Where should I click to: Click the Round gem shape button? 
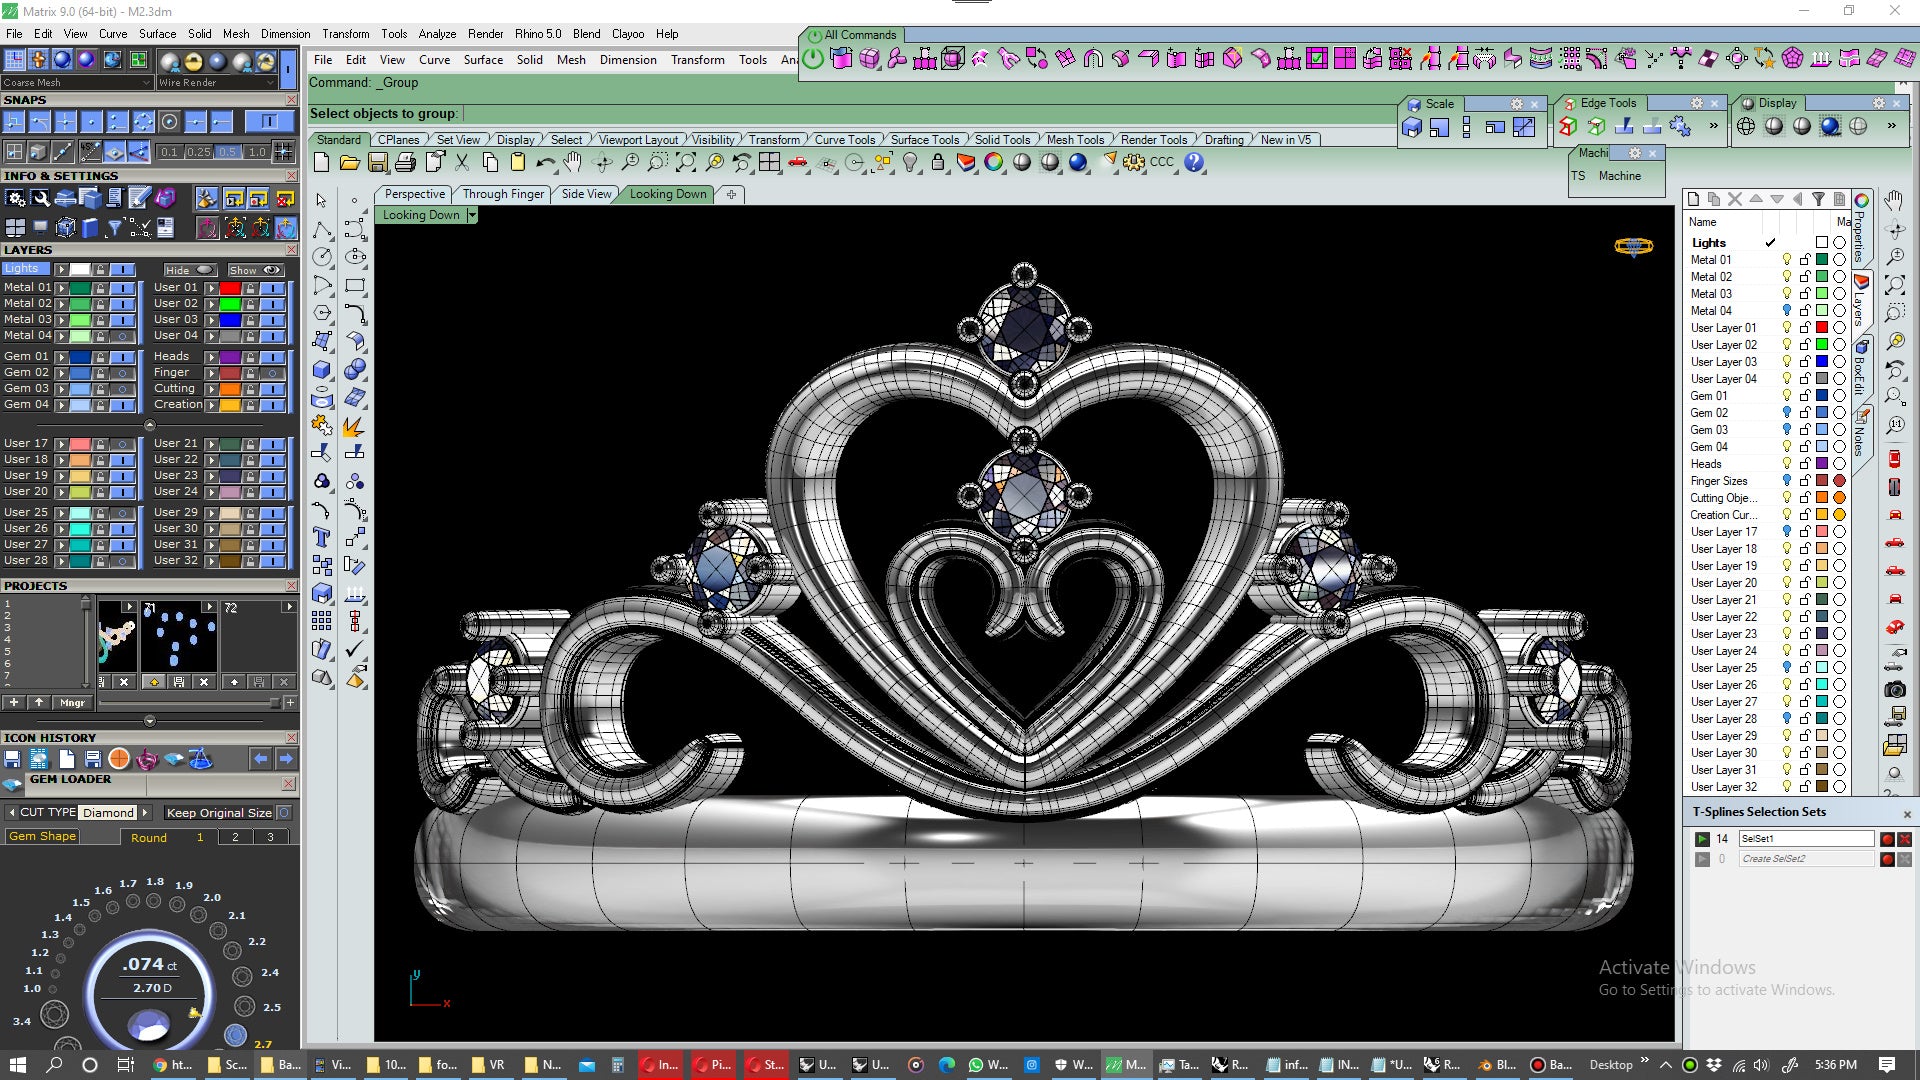click(x=148, y=838)
